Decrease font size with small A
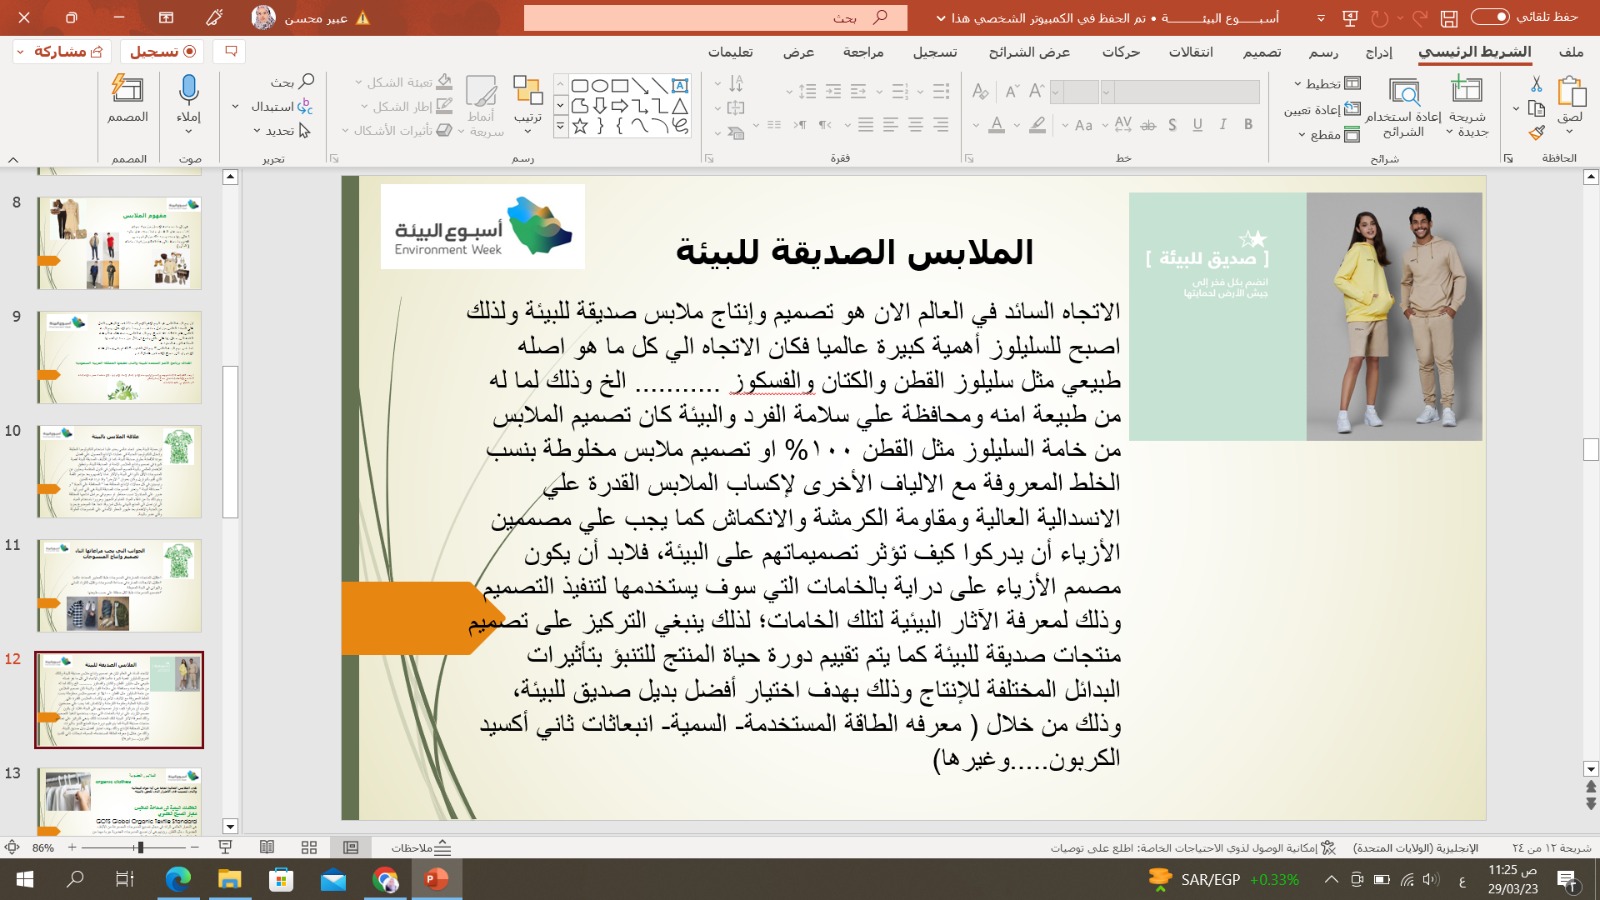 1012,92
